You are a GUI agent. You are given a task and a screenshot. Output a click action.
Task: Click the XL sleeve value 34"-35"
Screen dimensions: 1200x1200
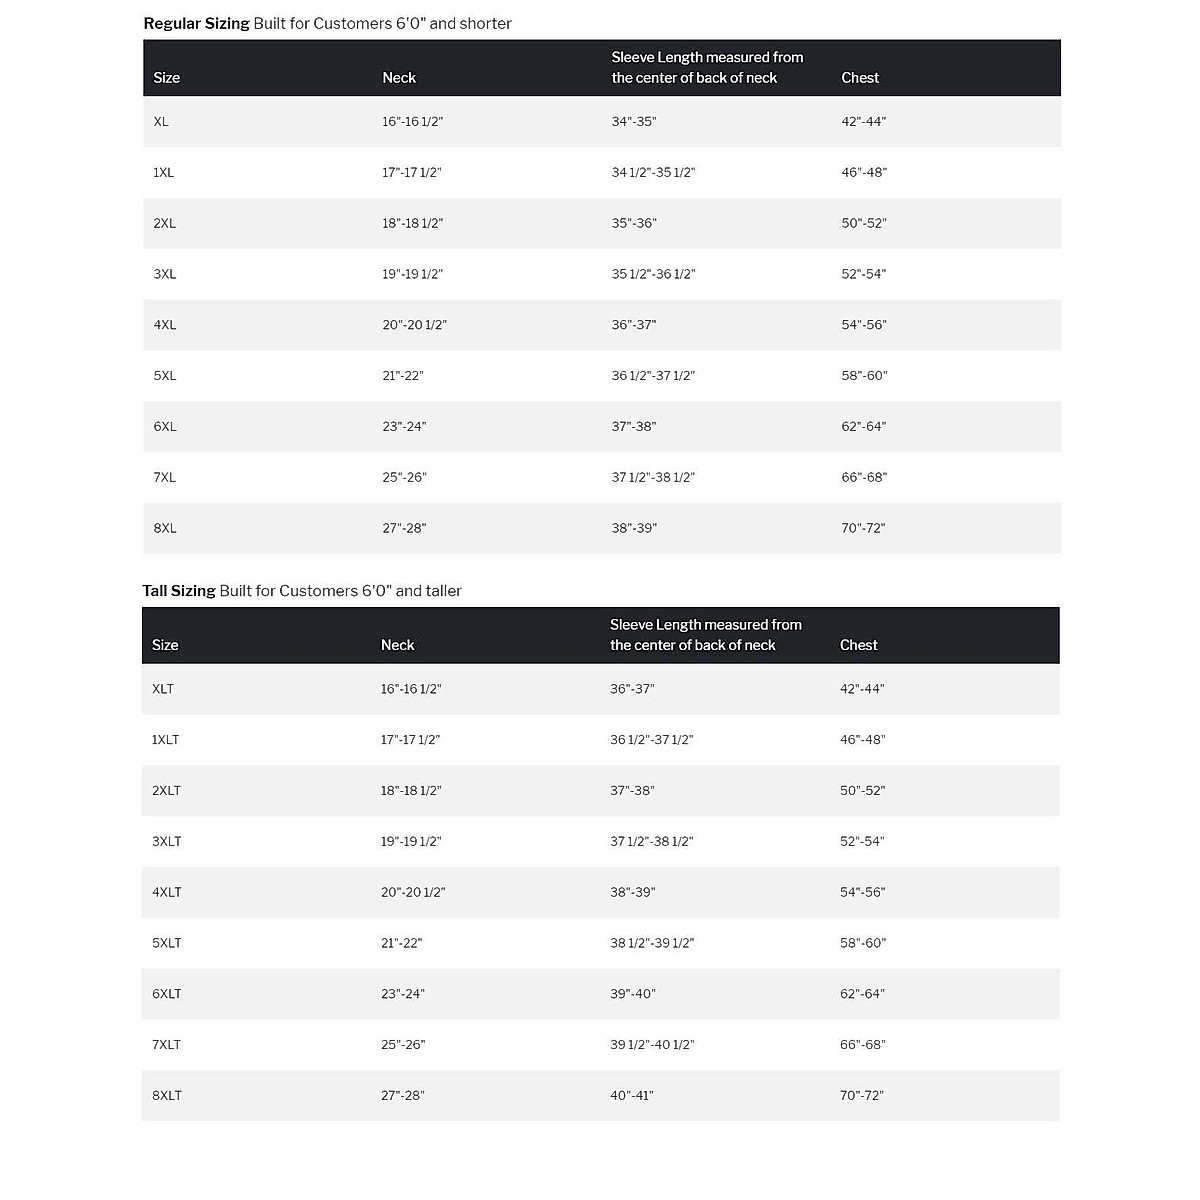pyautogui.click(x=634, y=121)
